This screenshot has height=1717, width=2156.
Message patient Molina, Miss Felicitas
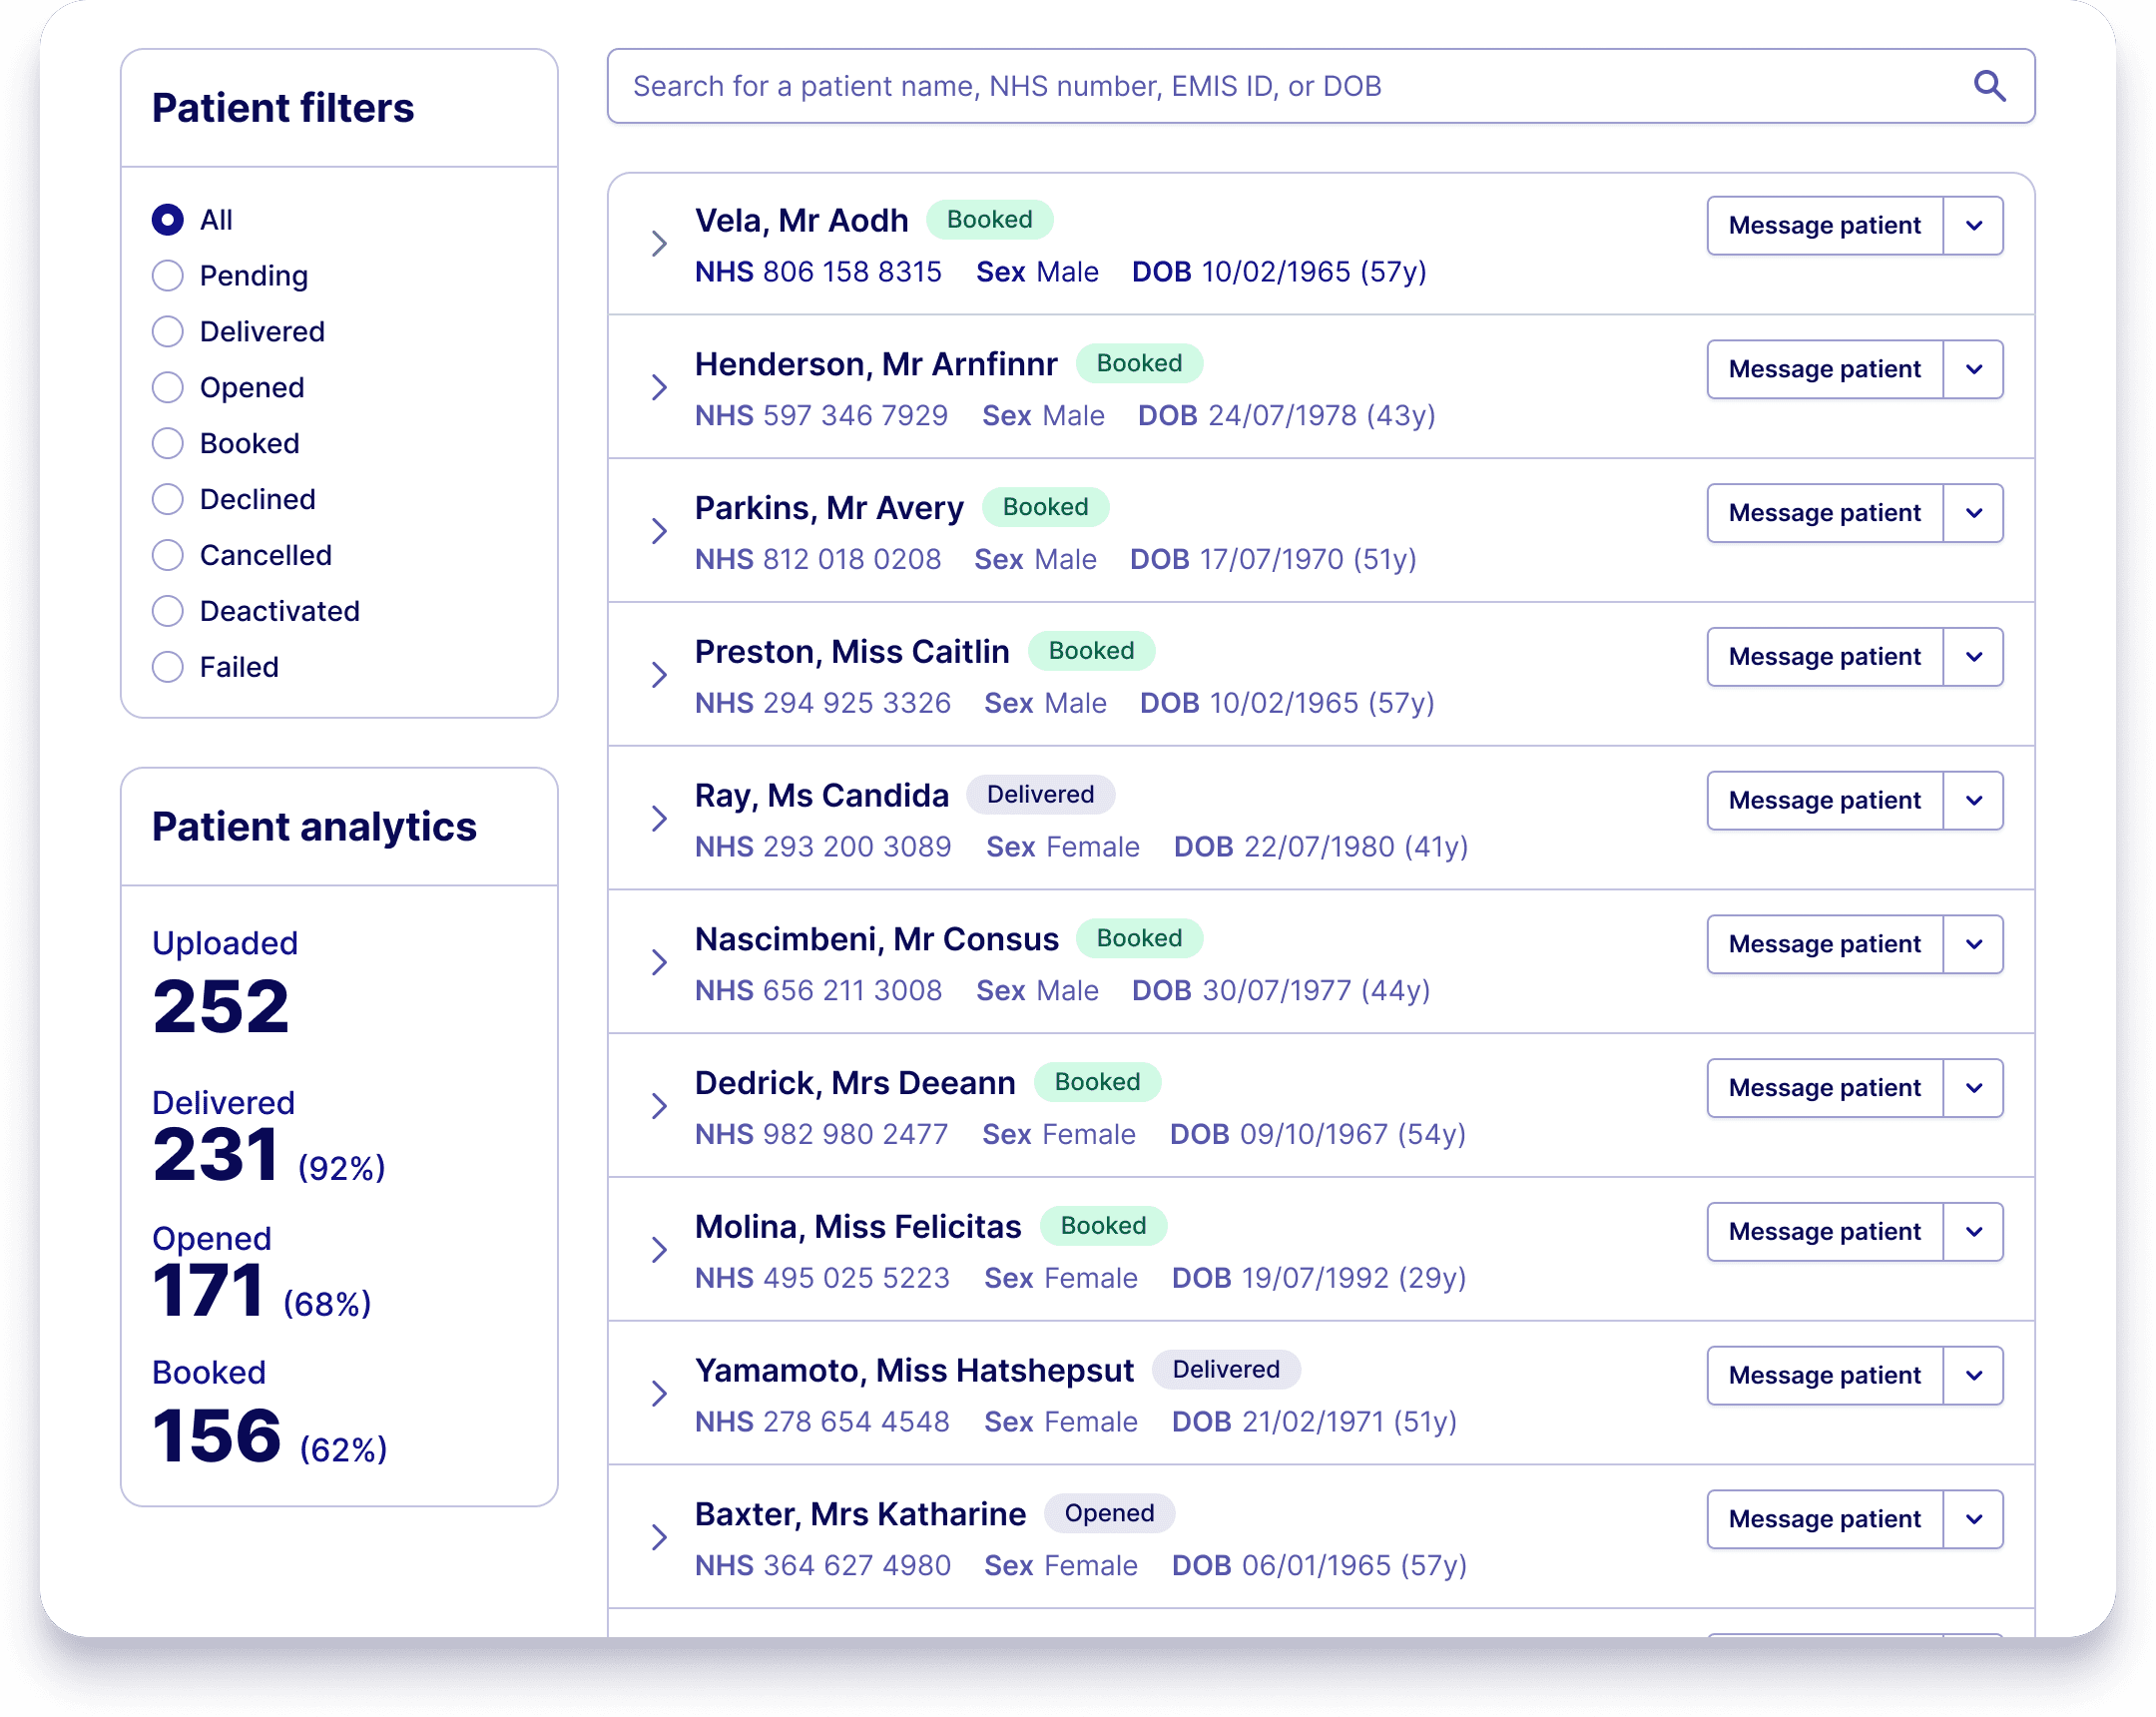click(1824, 1231)
